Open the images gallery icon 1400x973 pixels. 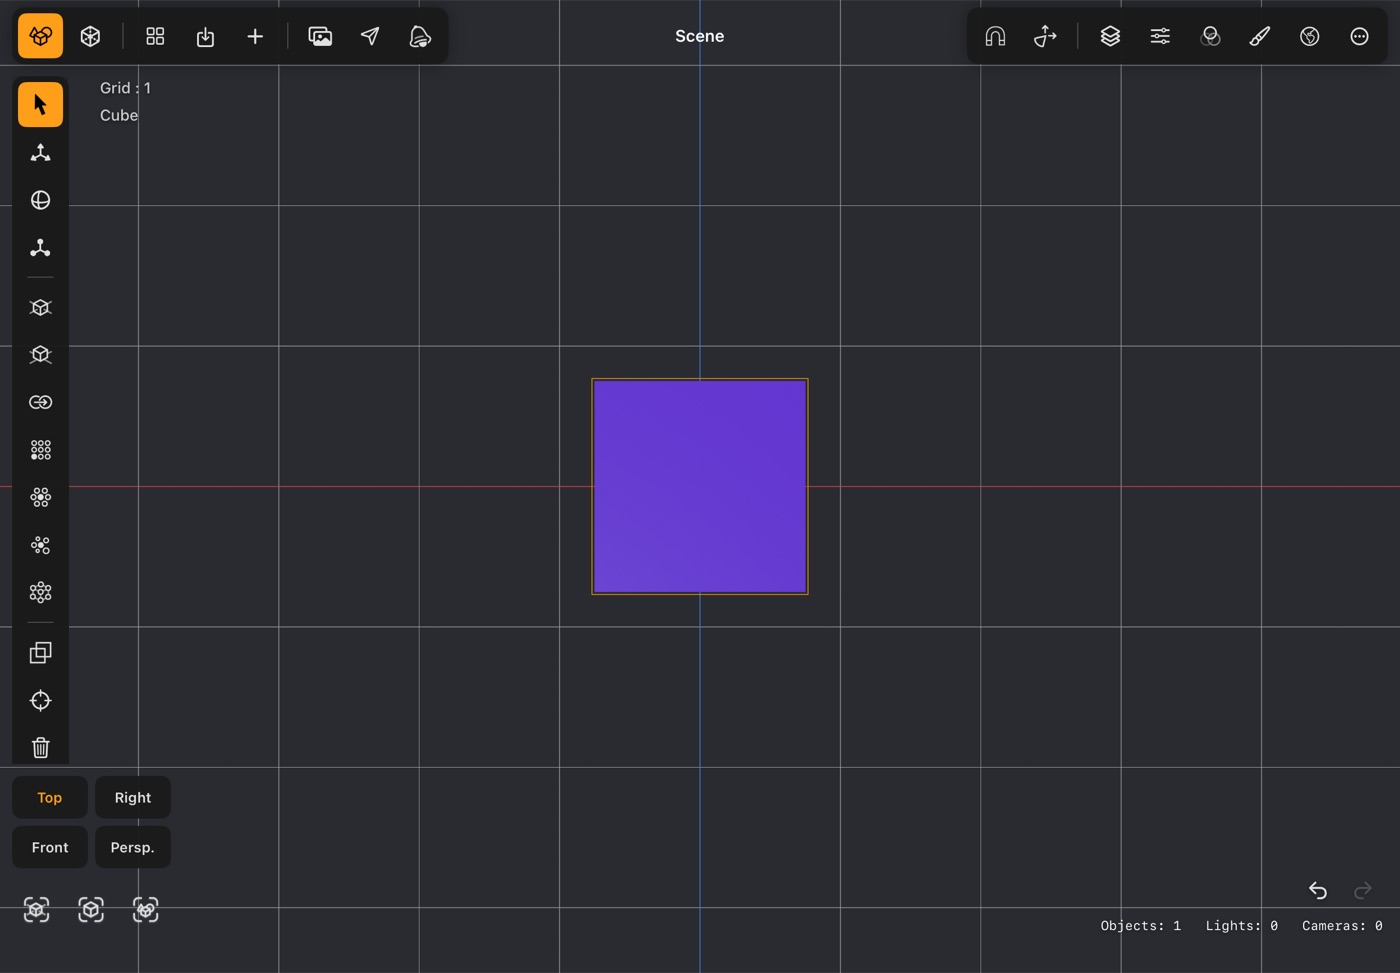pyautogui.click(x=320, y=36)
